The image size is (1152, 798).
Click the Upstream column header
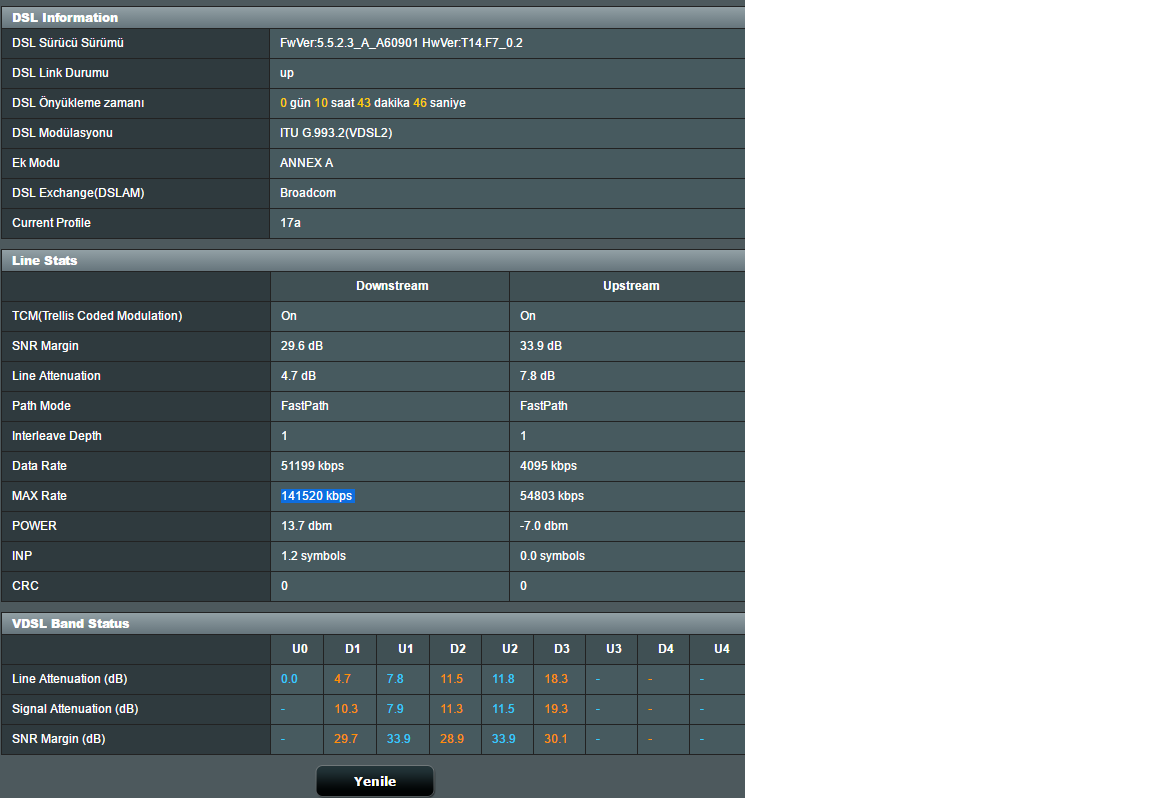(631, 286)
